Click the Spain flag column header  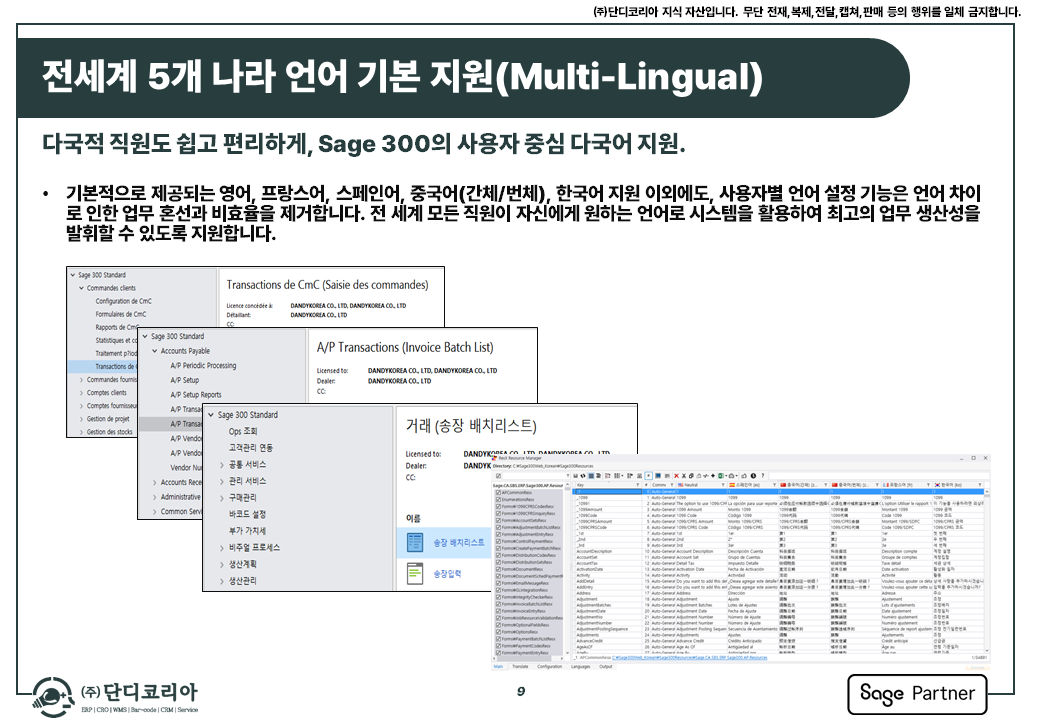point(752,485)
